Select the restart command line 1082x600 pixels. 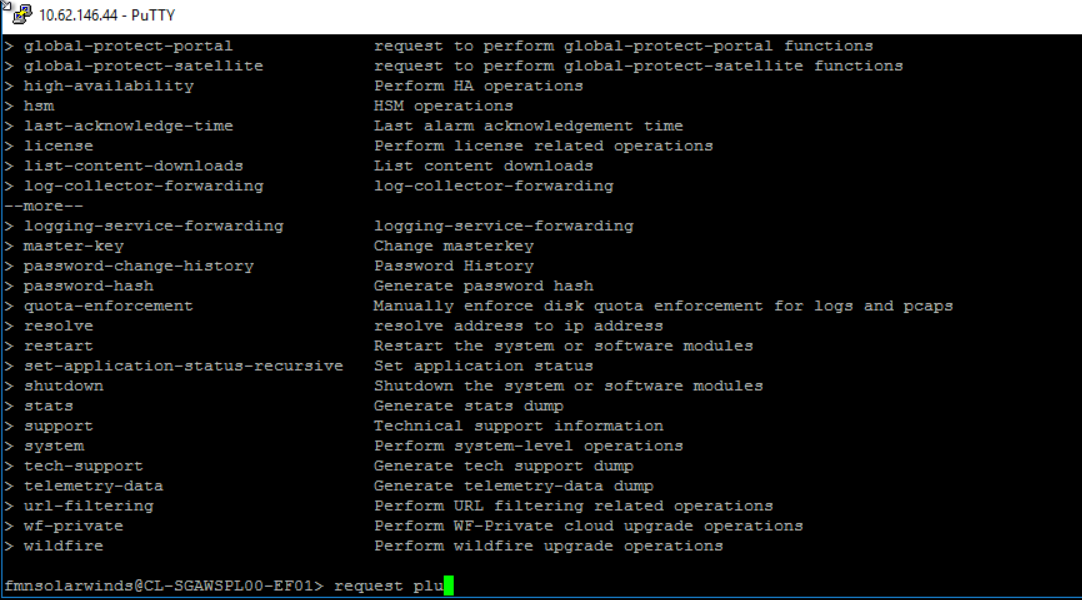point(57,345)
